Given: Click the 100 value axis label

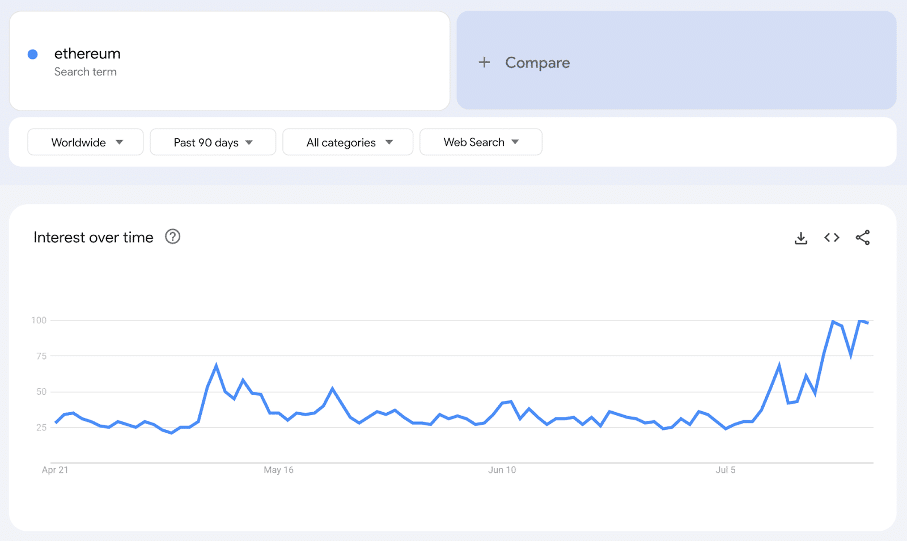Looking at the screenshot, I should [39, 320].
